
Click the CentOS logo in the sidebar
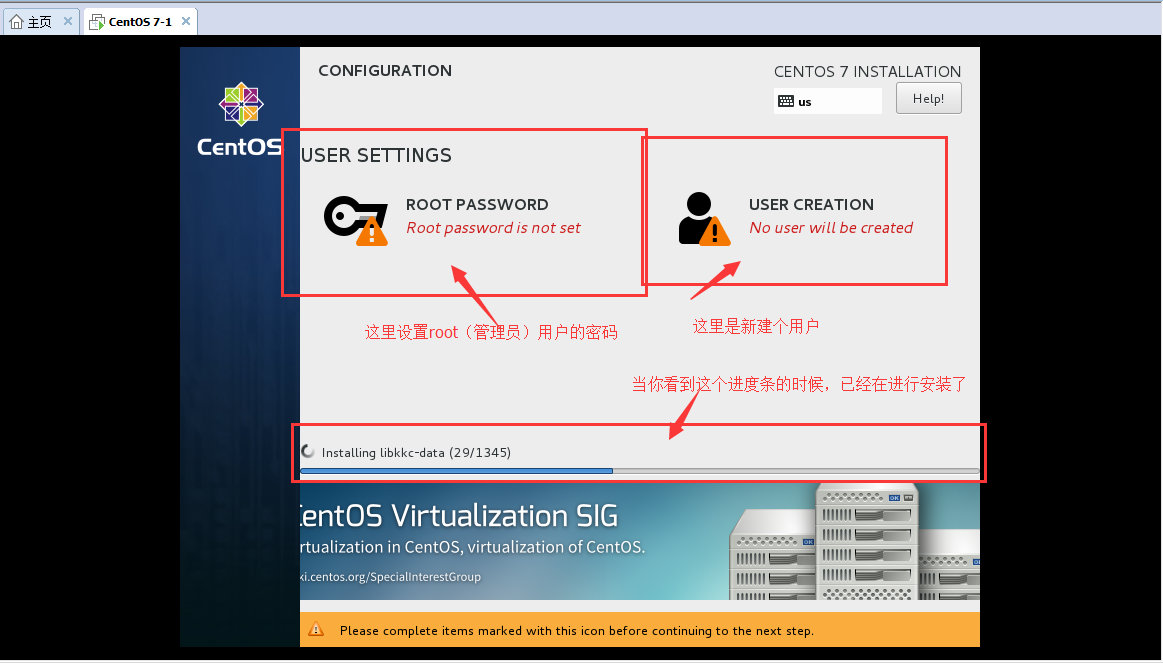pos(241,119)
